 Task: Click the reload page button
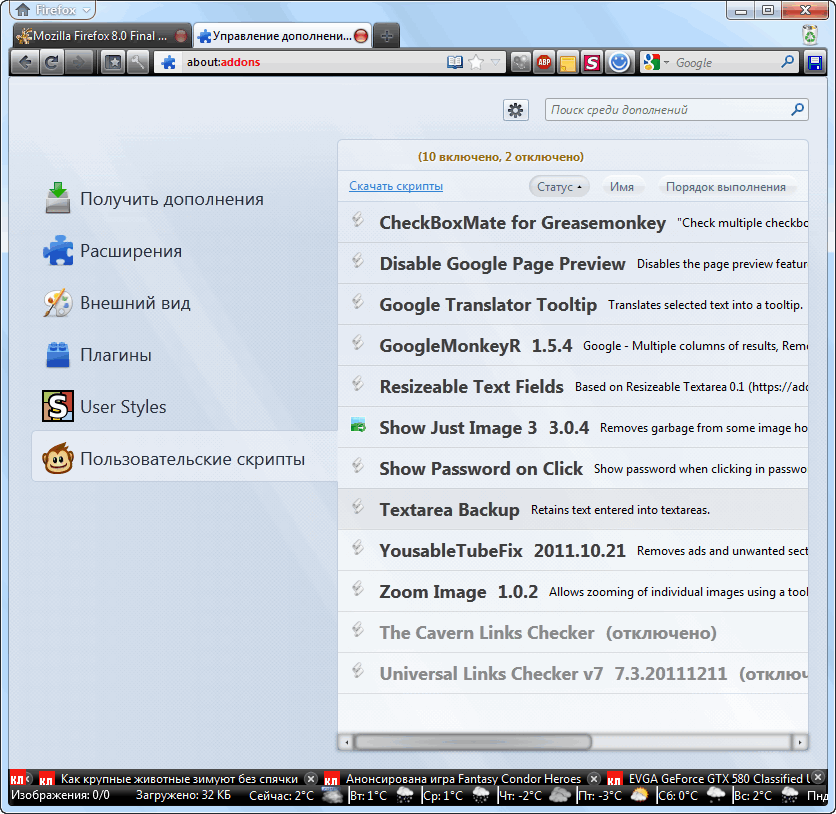click(50, 63)
